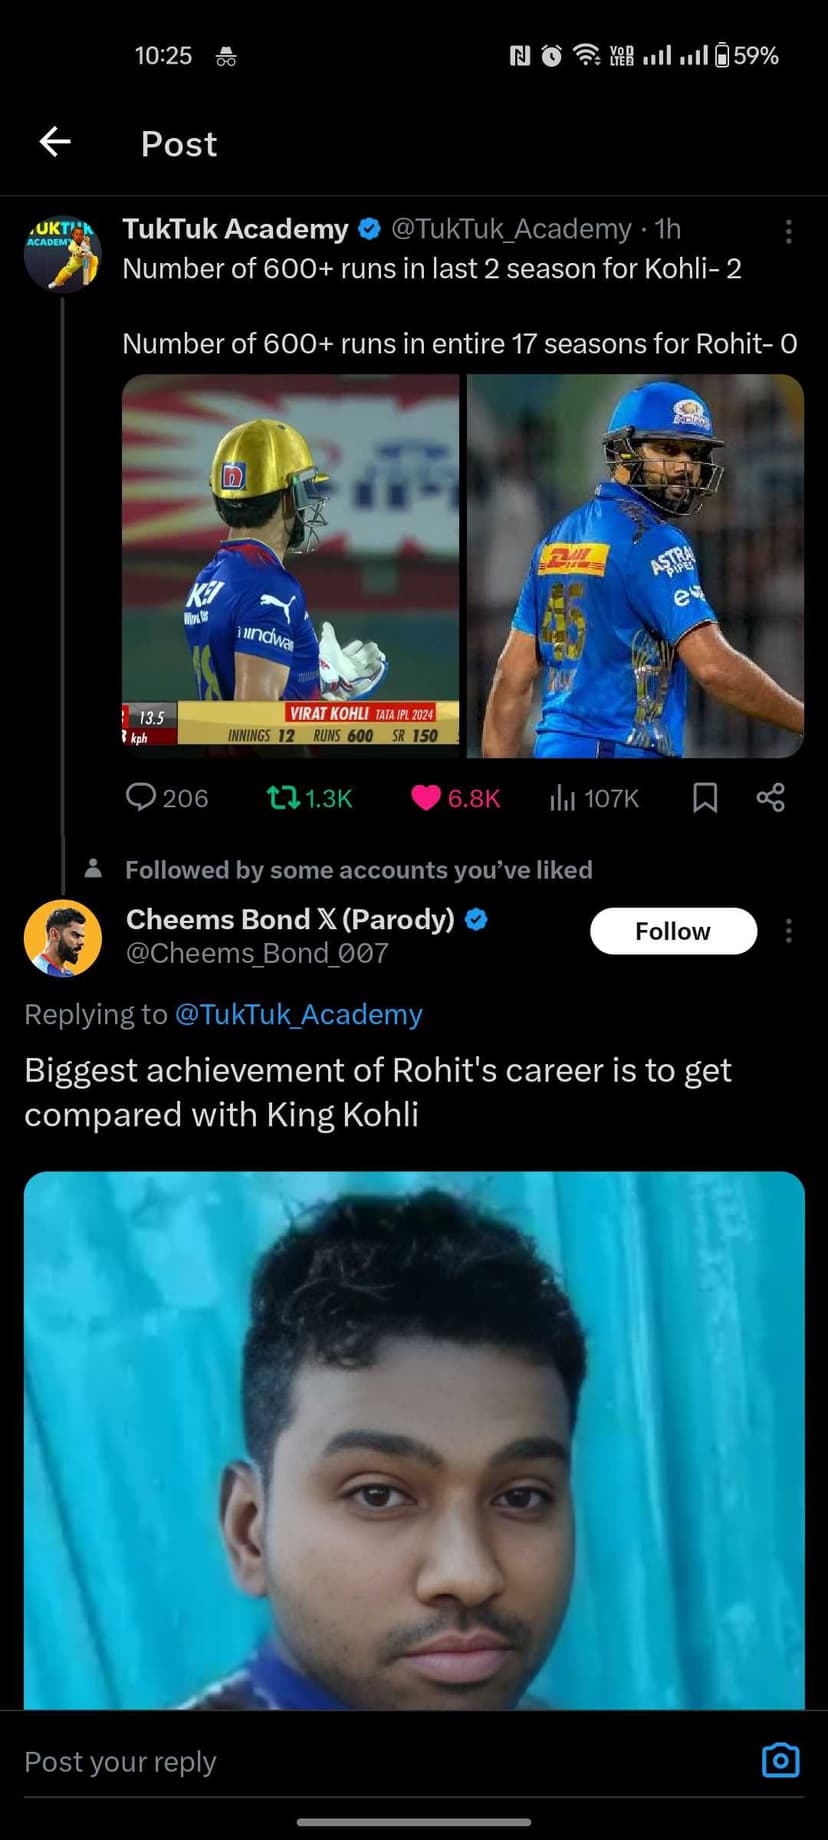The height and width of the screenshot is (1840, 828).
Task: Open TukTuk Academy display name
Action: click(x=235, y=229)
